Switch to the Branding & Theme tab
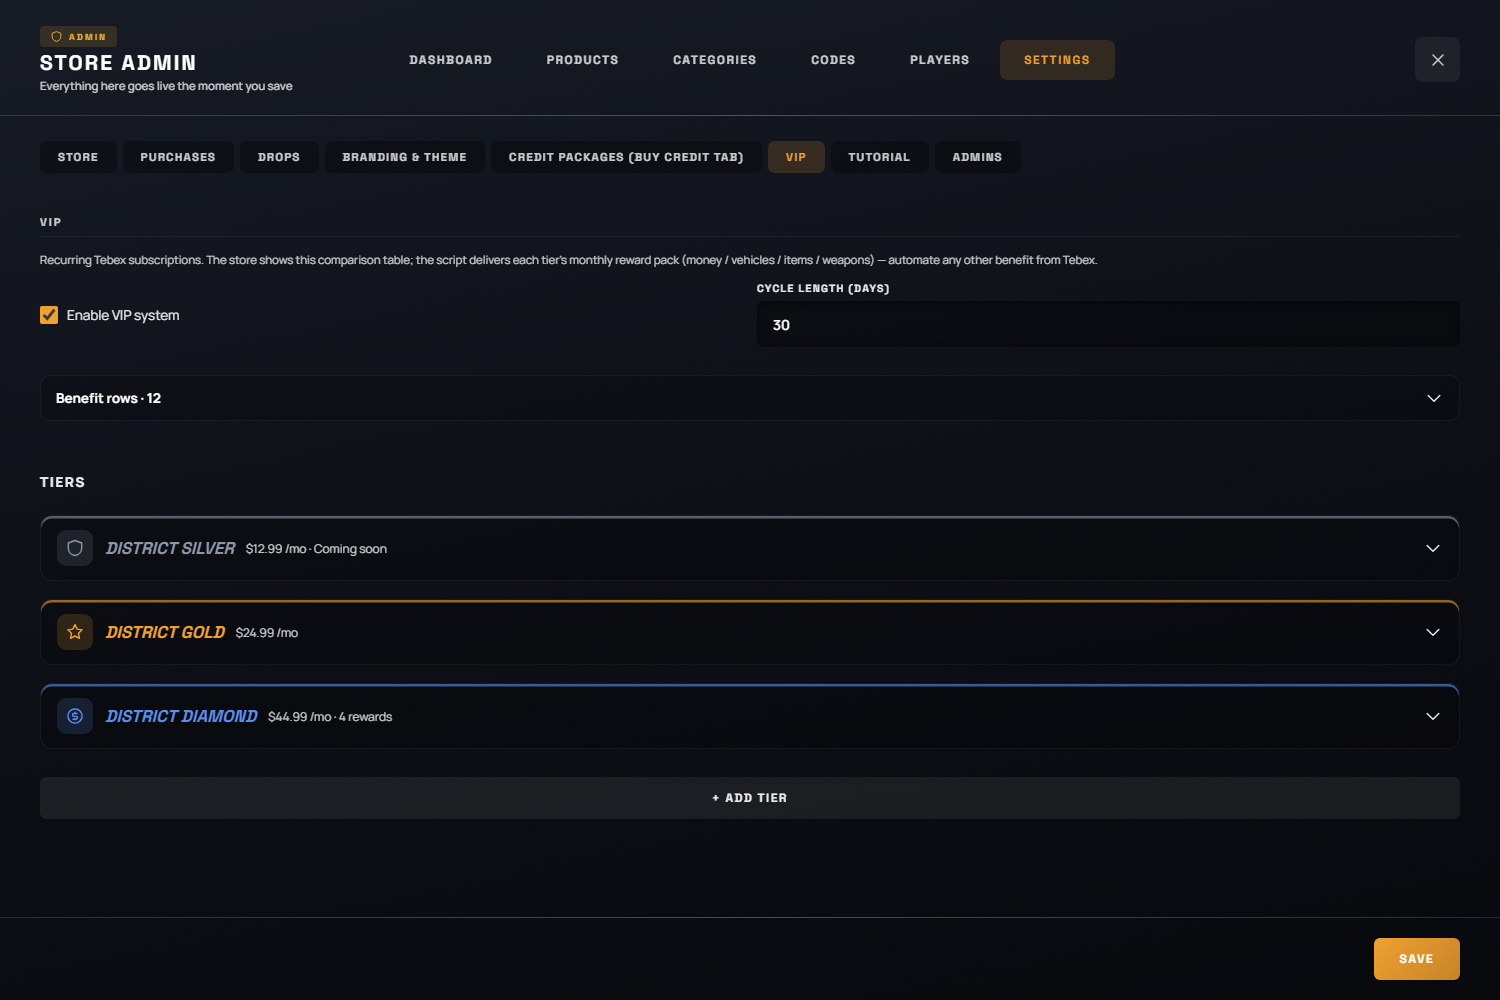The width and height of the screenshot is (1500, 1000). 404,157
